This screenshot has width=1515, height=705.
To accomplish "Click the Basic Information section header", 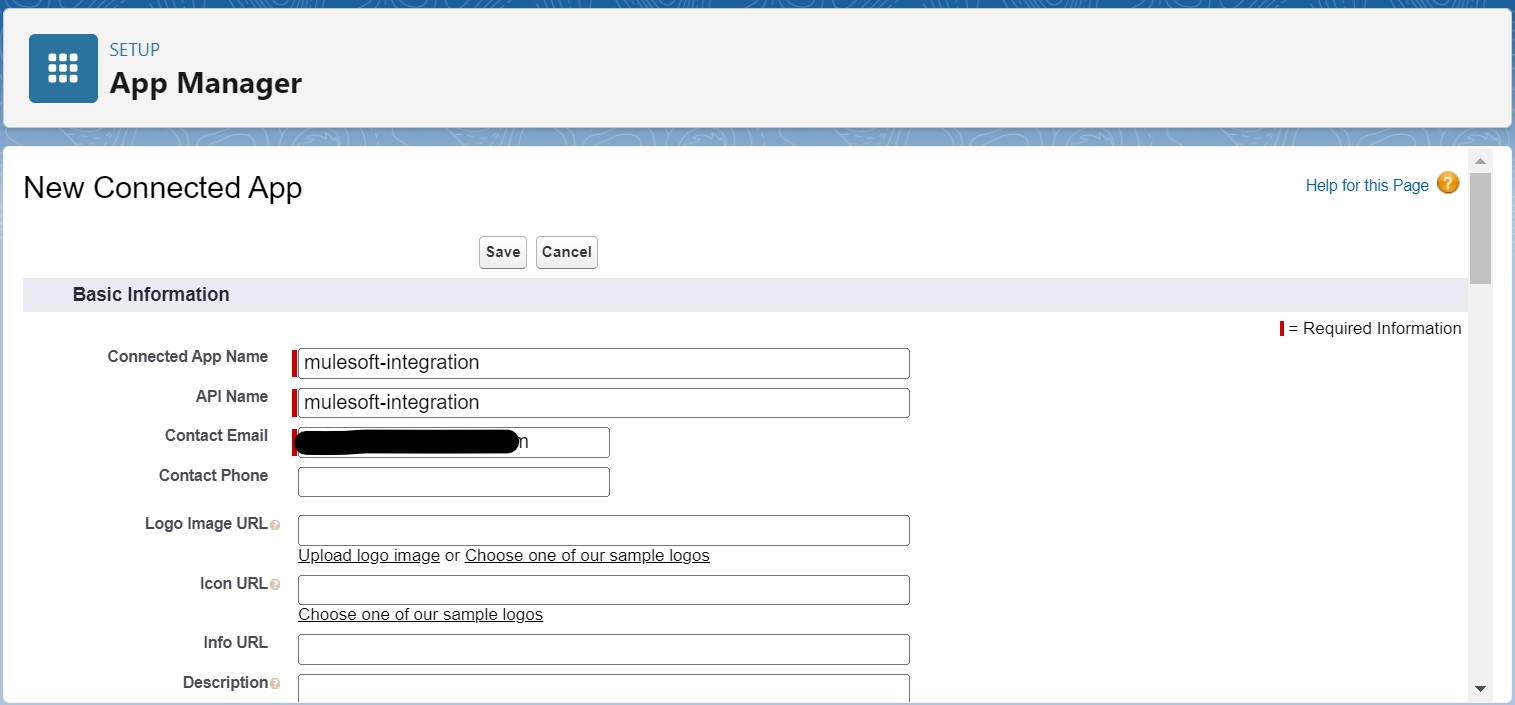I will tap(745, 295).
